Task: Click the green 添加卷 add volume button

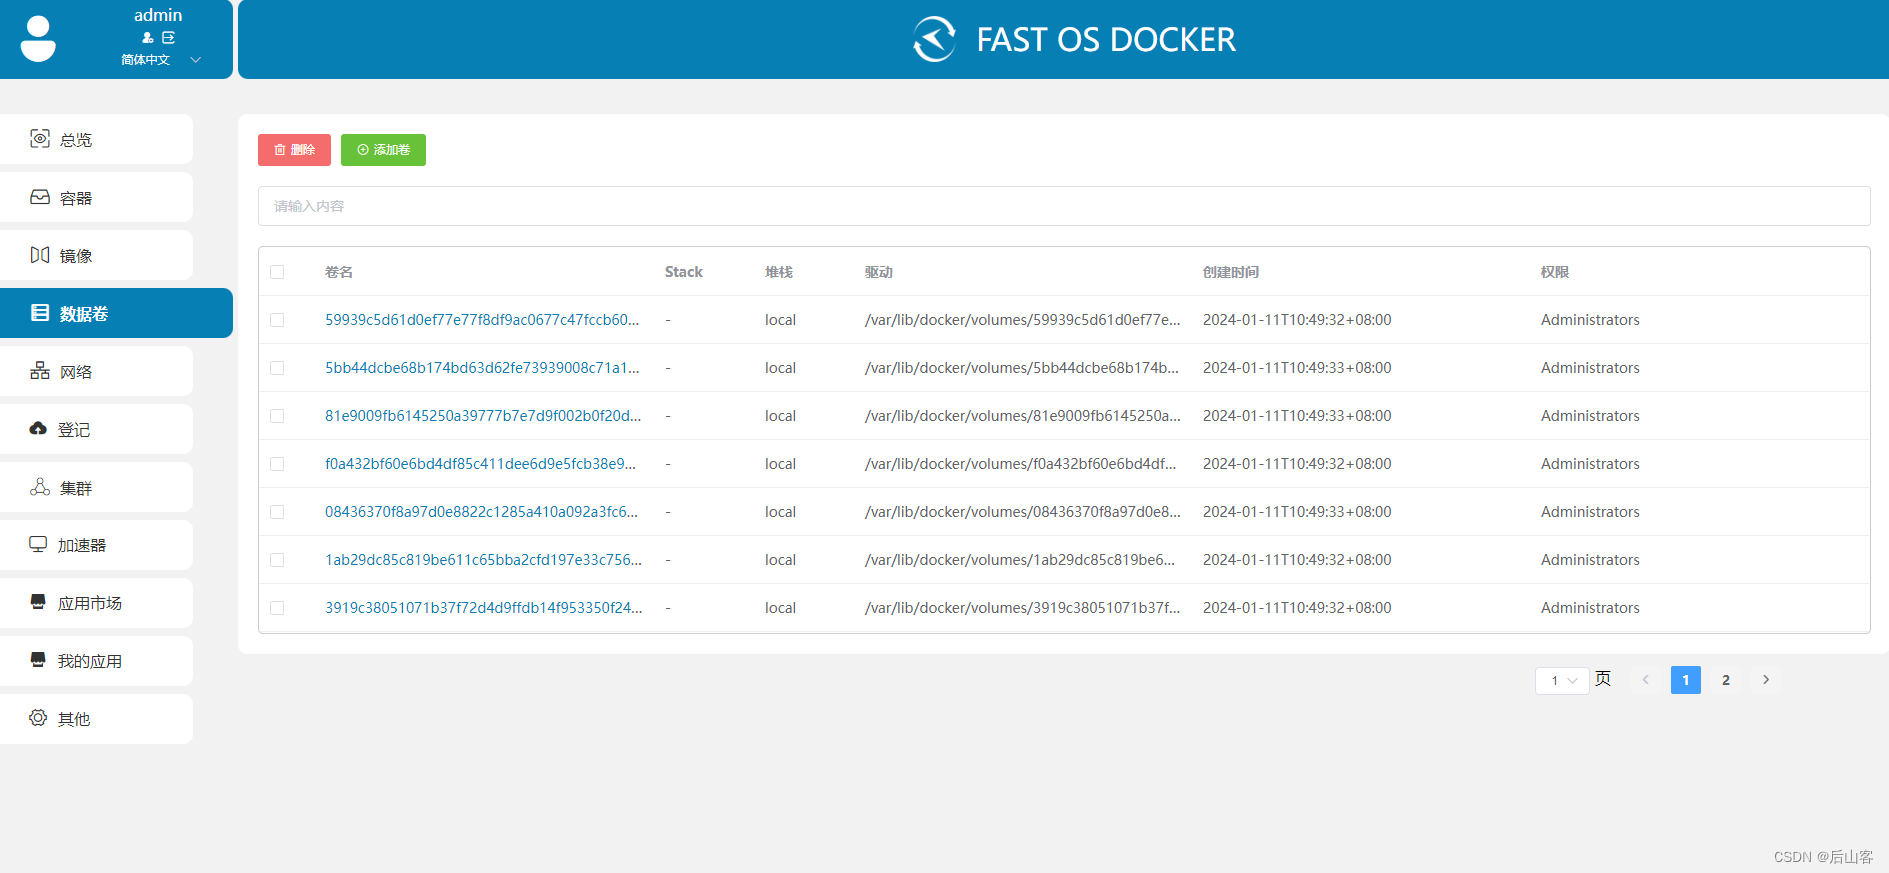Action: pos(383,150)
